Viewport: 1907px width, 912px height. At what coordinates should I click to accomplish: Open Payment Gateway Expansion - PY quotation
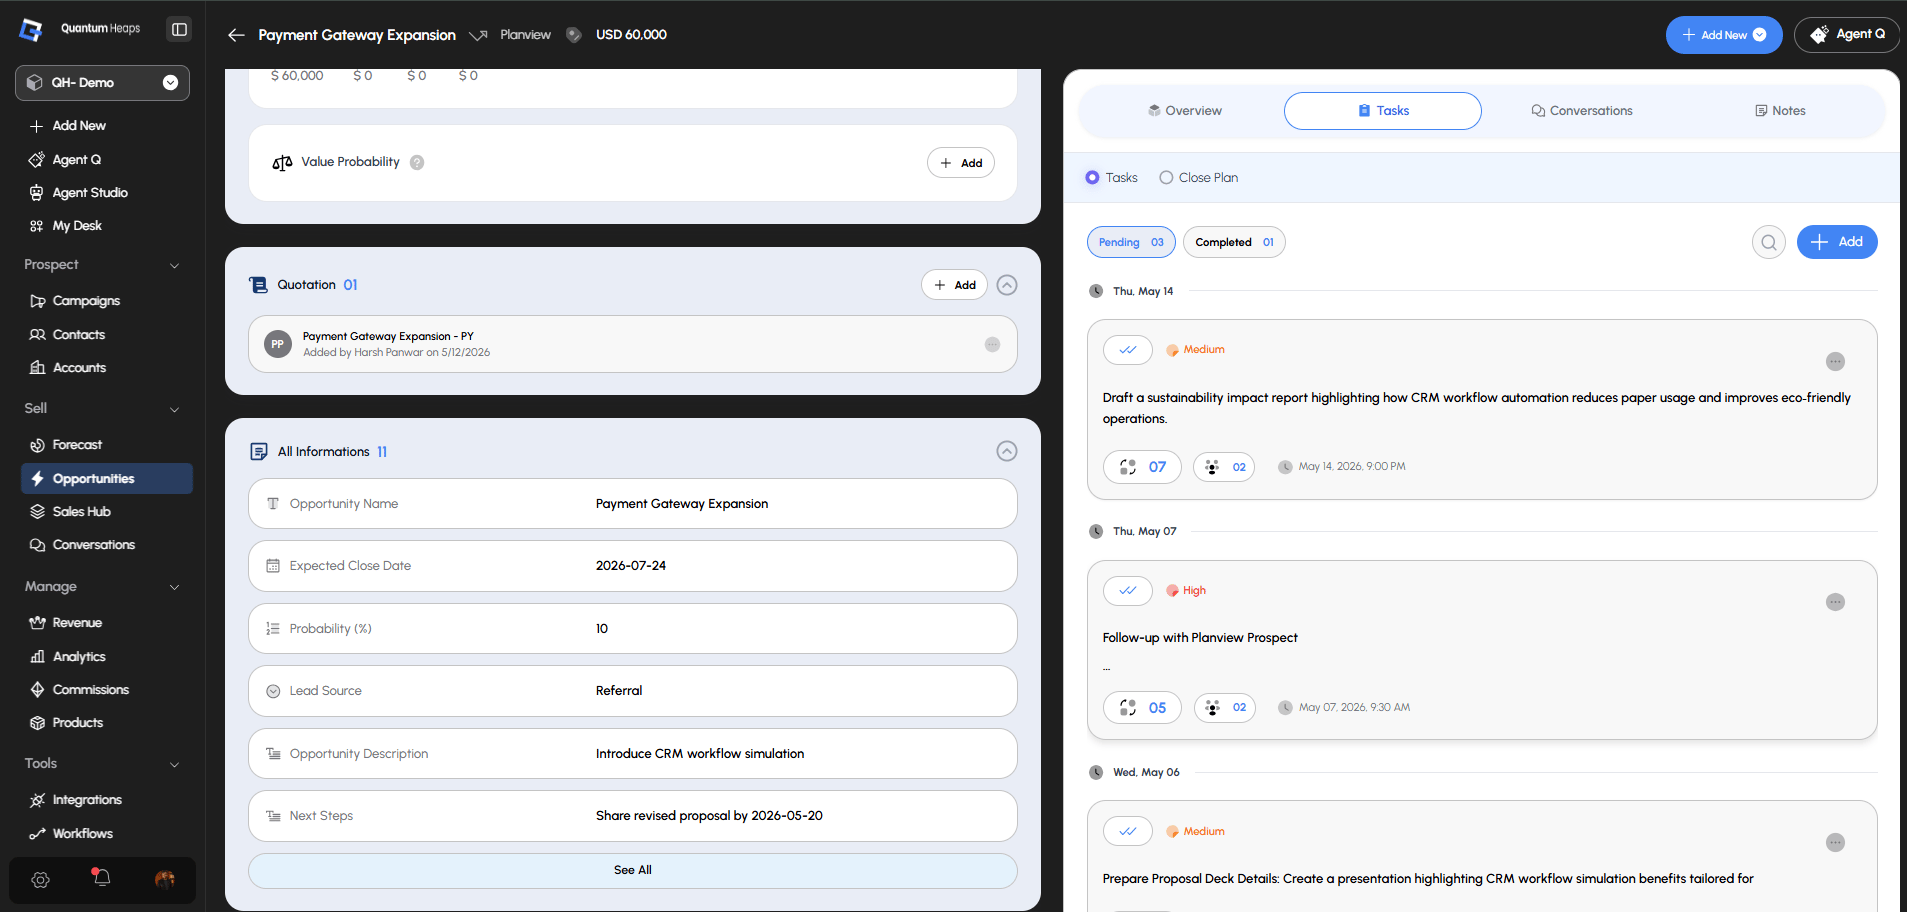point(633,344)
